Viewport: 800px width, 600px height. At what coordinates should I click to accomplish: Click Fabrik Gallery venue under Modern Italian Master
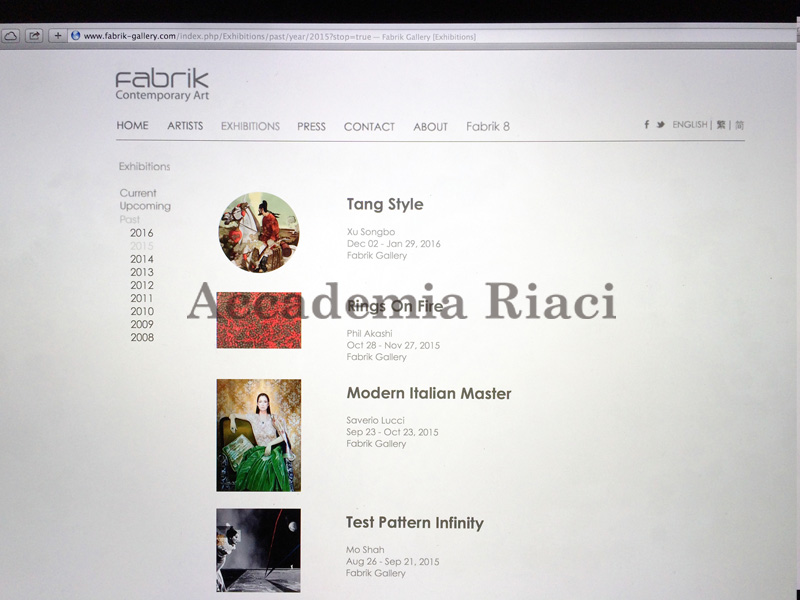[377, 444]
